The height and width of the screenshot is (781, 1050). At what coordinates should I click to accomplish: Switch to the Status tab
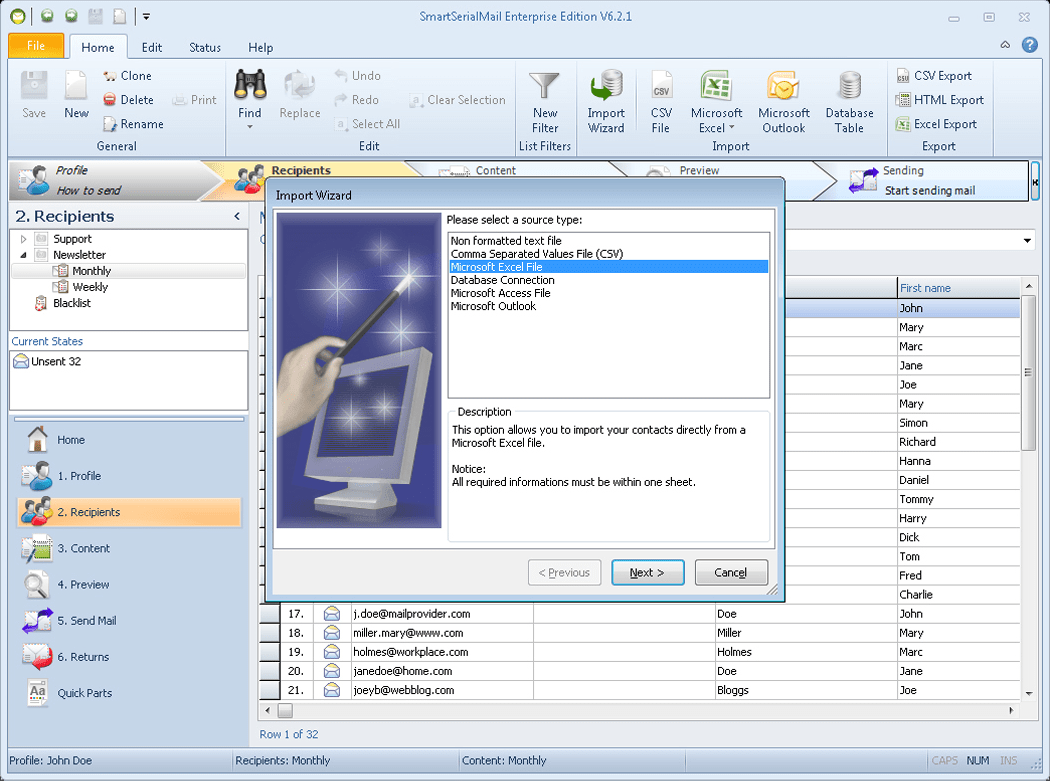[204, 47]
